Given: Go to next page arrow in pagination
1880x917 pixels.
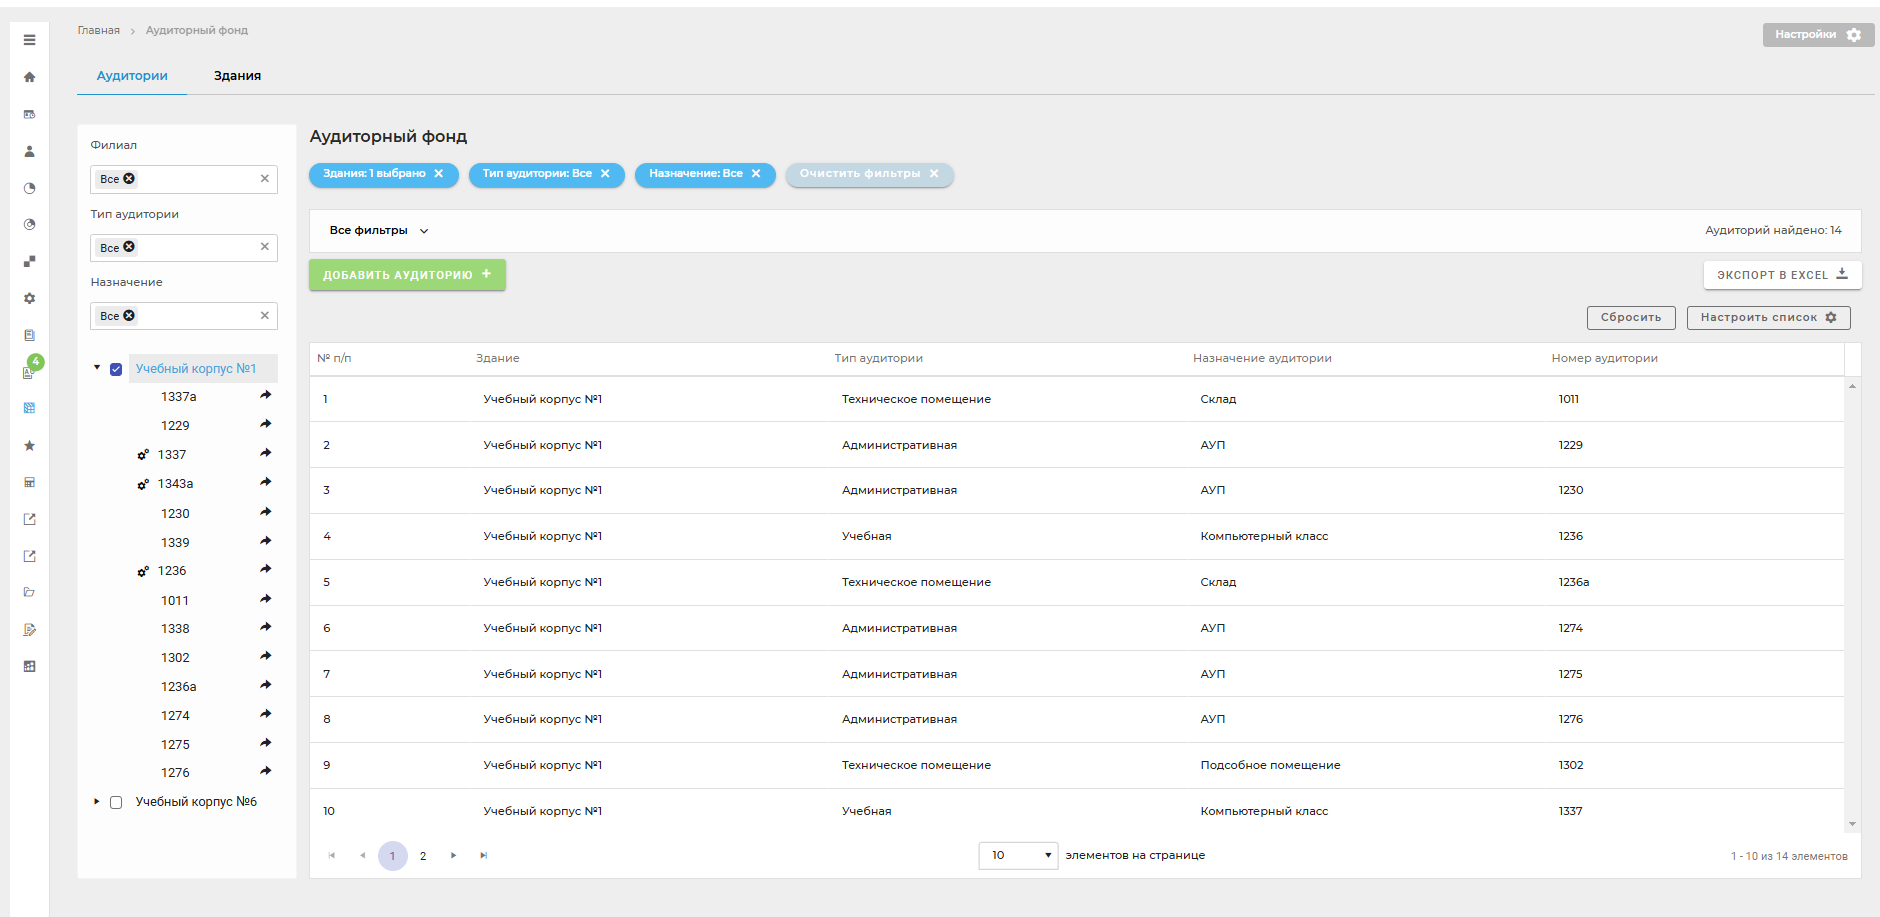Looking at the screenshot, I should [454, 856].
